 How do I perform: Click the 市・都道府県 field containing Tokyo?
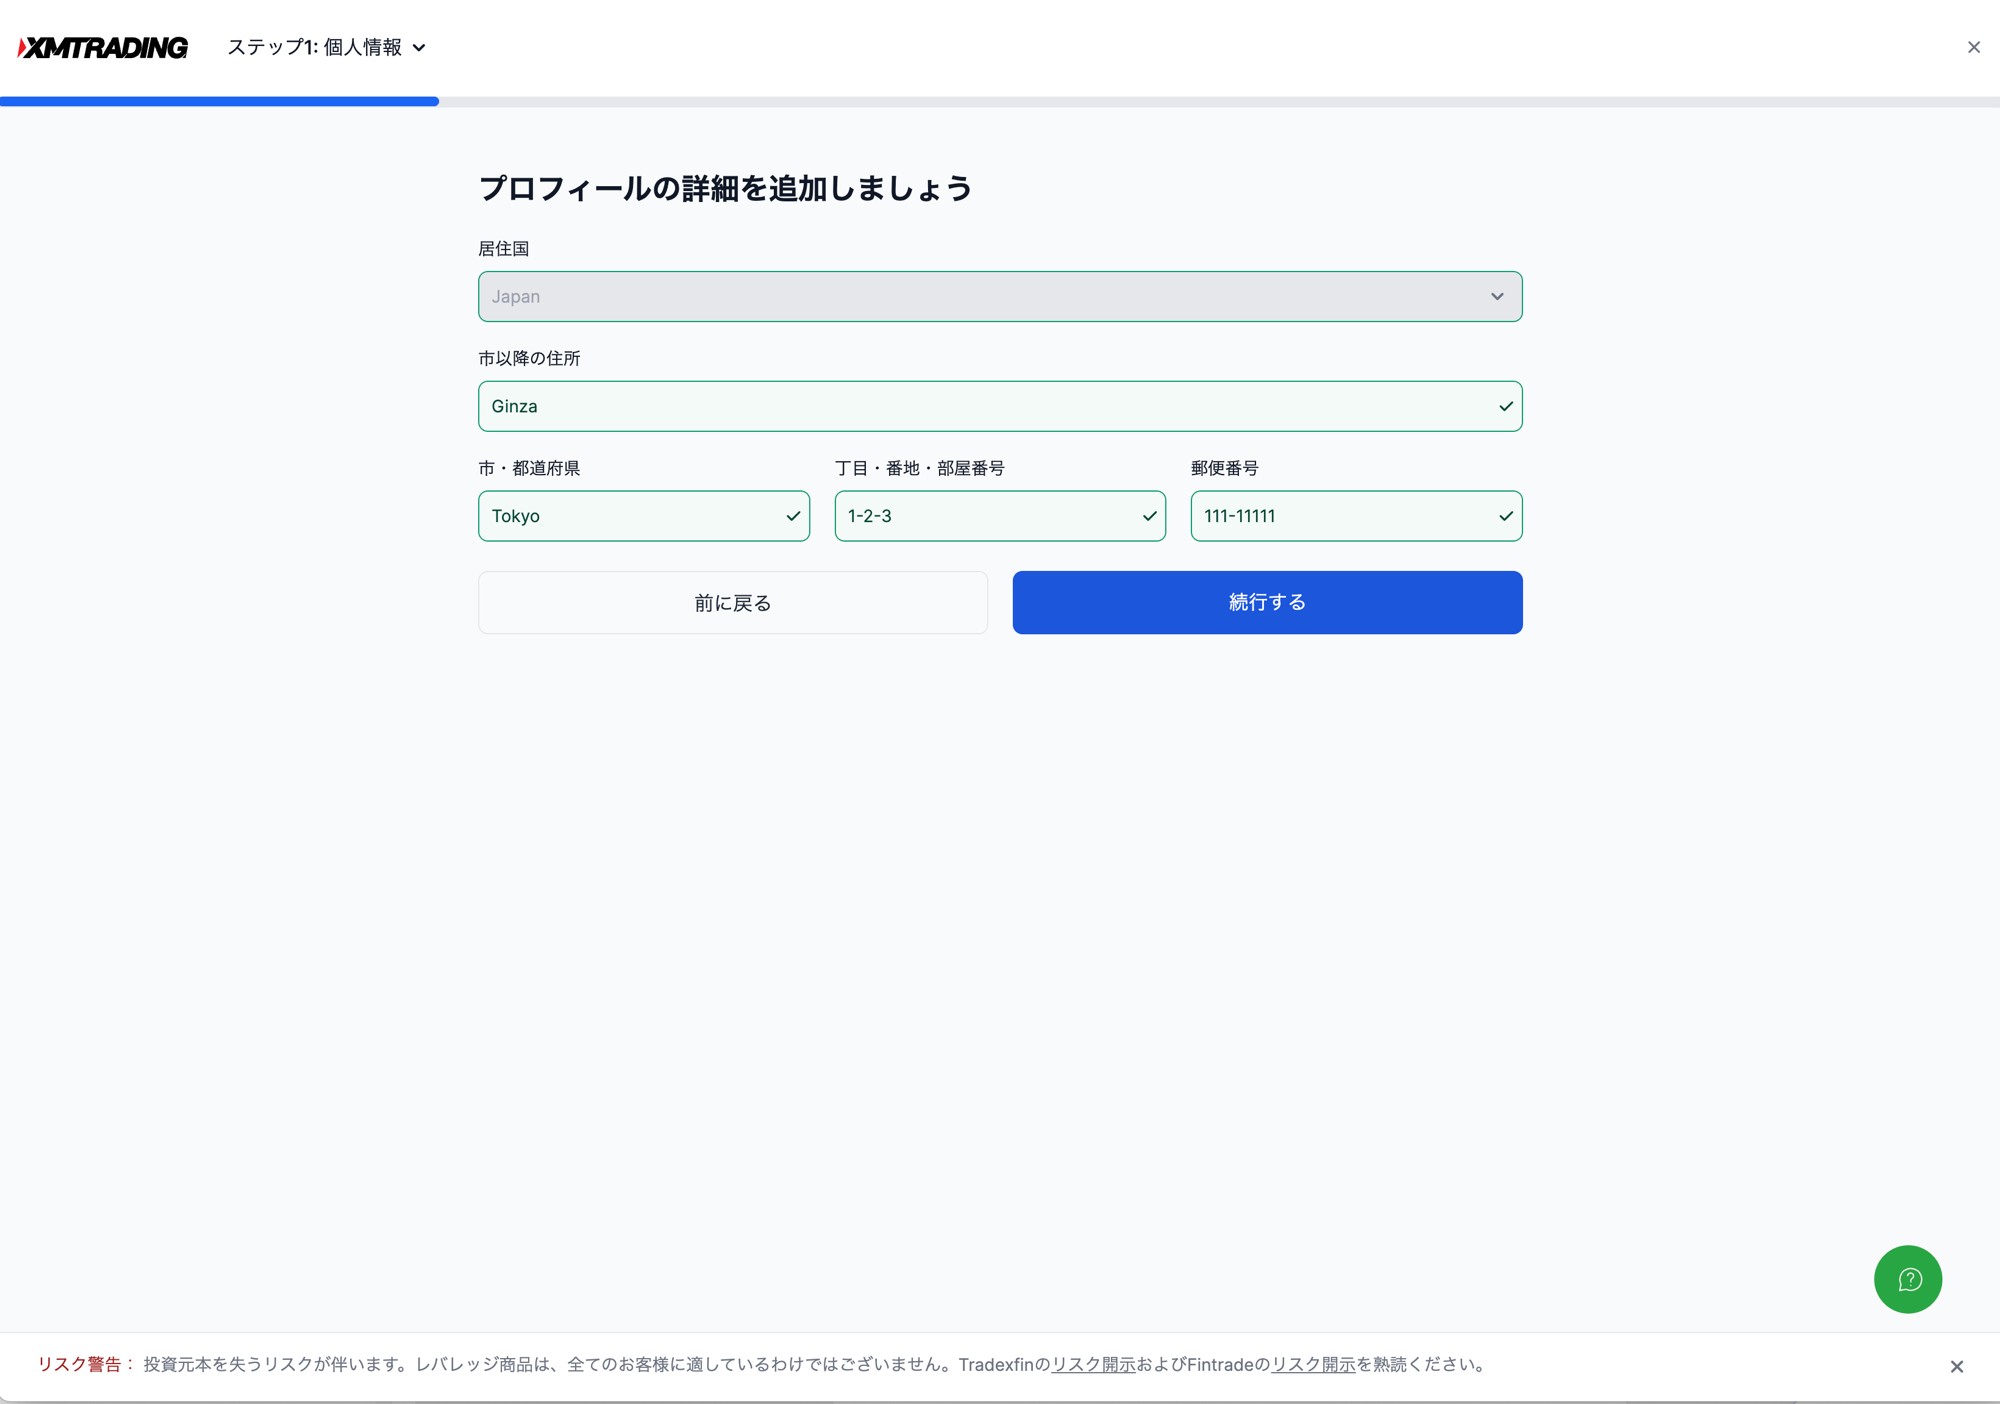[644, 516]
